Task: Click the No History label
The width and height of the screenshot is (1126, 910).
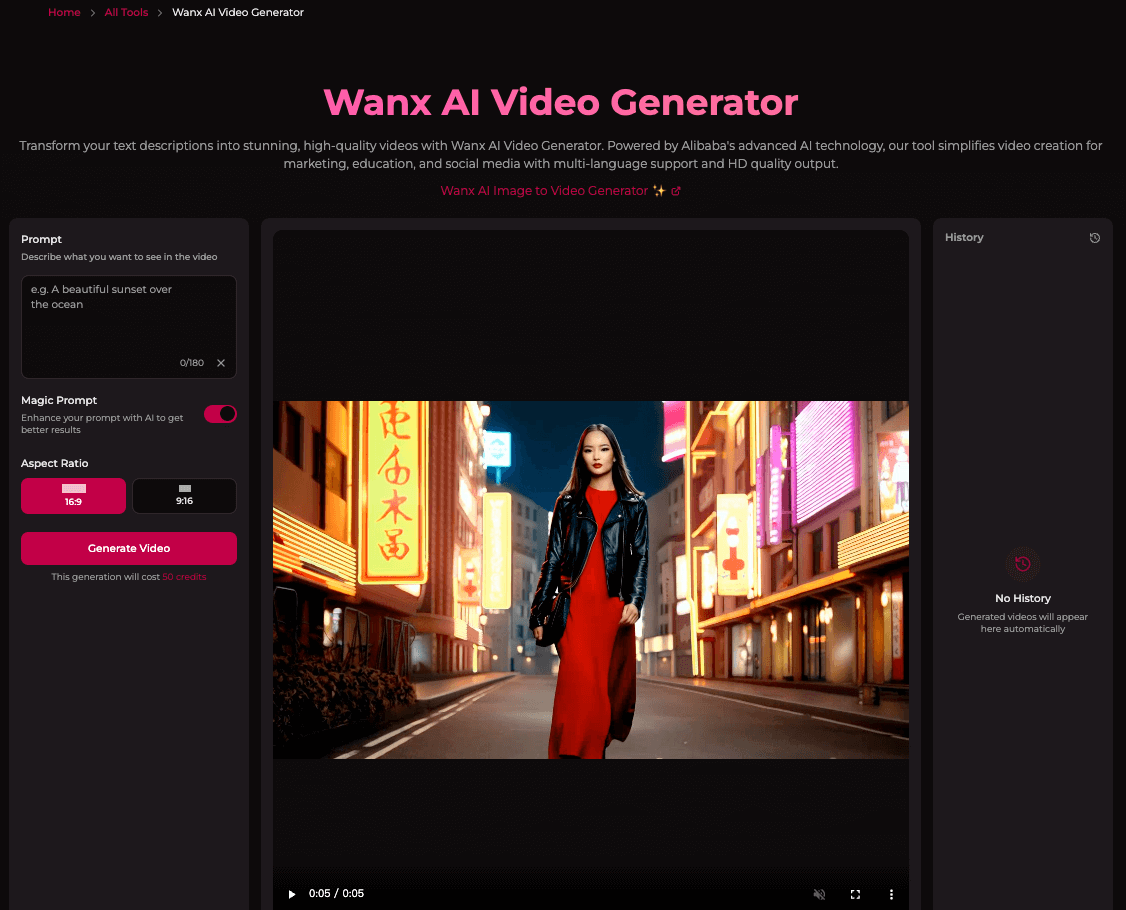Action: pyautogui.click(x=1023, y=598)
